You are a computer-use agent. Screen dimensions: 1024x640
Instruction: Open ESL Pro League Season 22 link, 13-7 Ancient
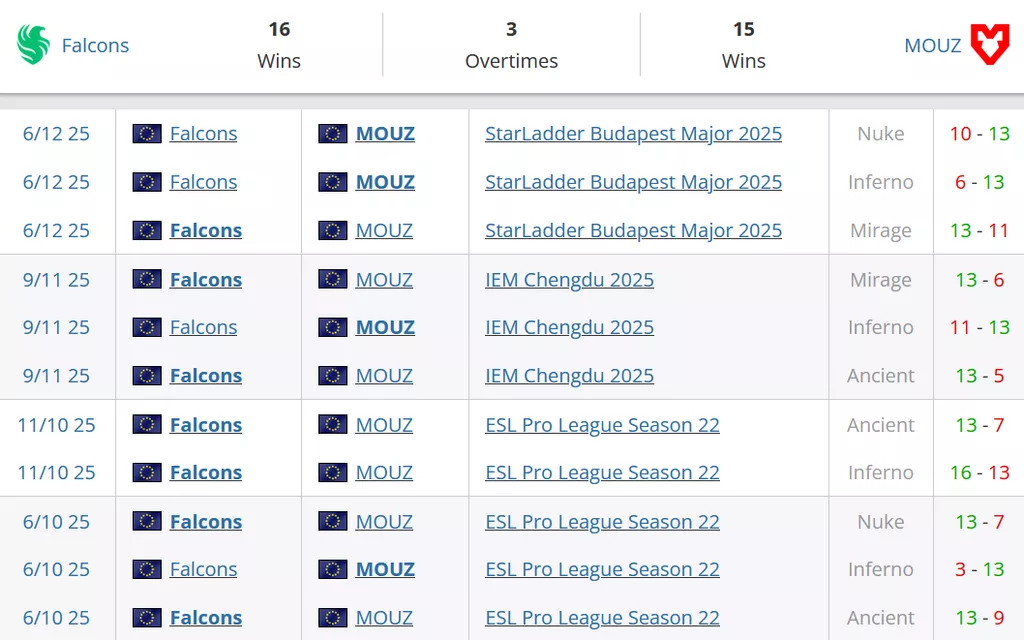pyautogui.click(x=602, y=425)
